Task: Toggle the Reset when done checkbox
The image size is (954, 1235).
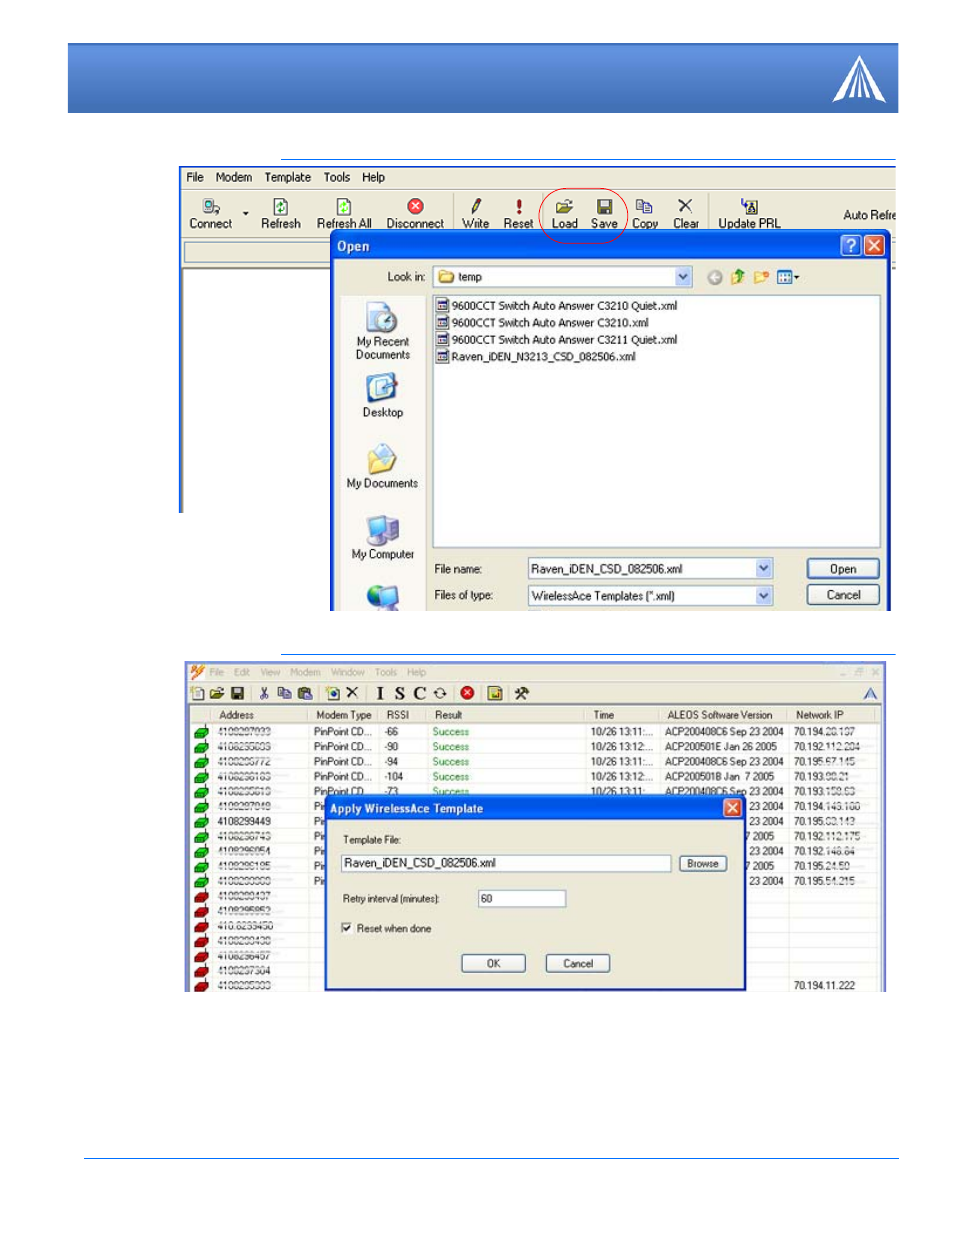Action: pyautogui.click(x=347, y=928)
